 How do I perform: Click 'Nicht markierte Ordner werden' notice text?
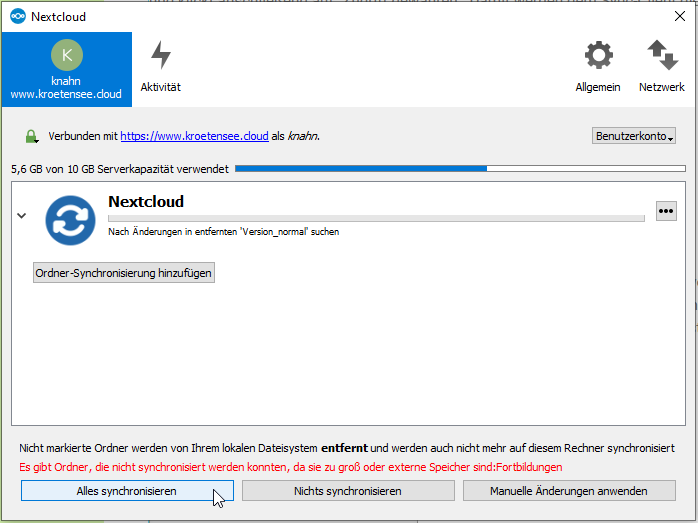point(347,448)
